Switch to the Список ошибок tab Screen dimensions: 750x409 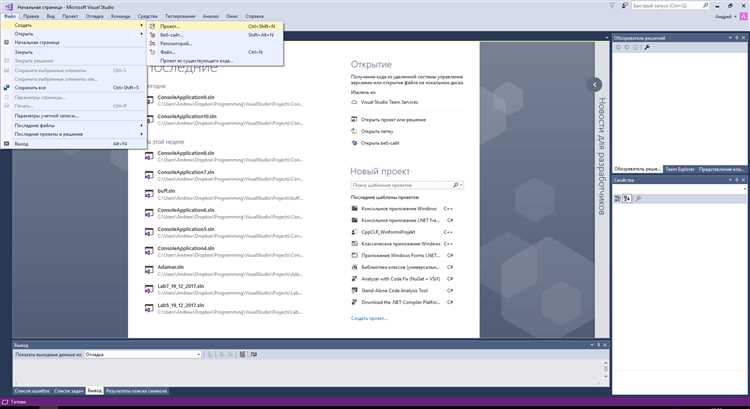click(x=32, y=391)
